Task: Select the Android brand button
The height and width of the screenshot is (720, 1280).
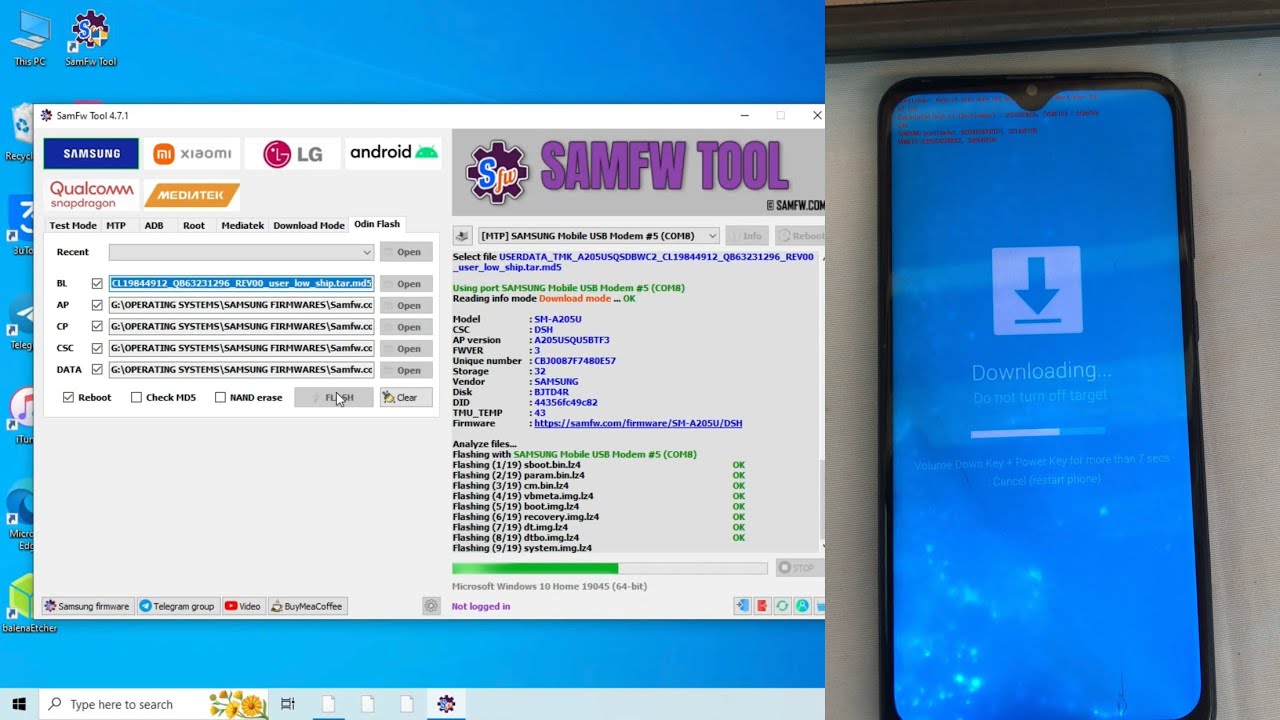Action: coord(394,153)
